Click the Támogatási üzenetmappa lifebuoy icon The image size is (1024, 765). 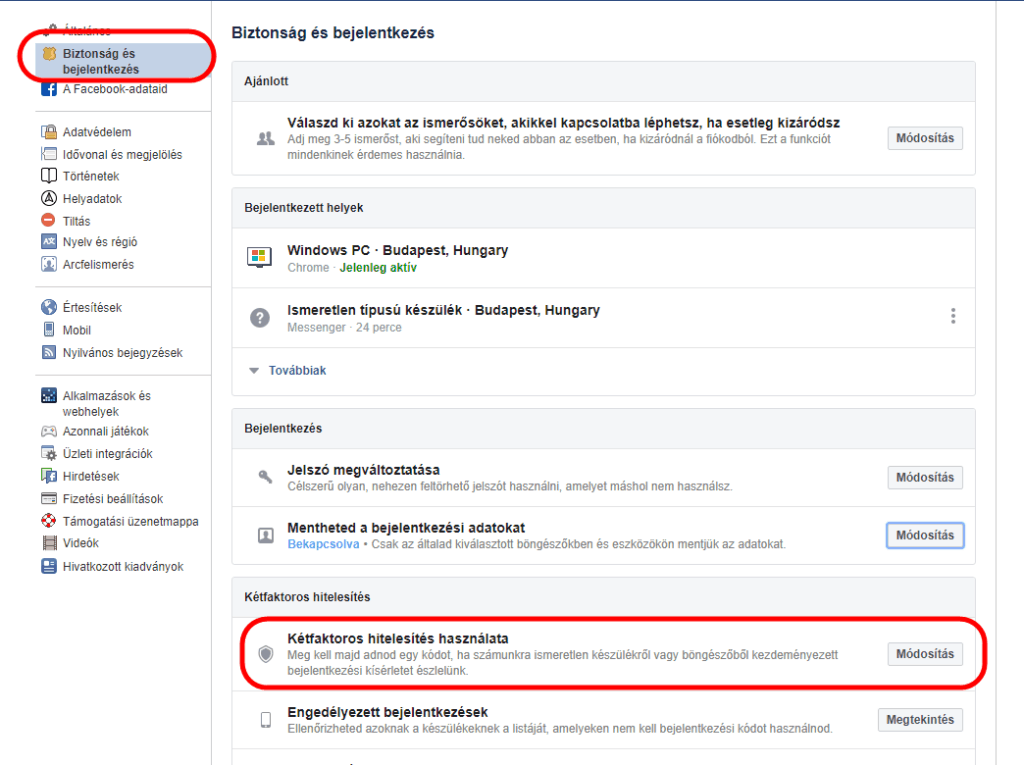(x=48, y=521)
